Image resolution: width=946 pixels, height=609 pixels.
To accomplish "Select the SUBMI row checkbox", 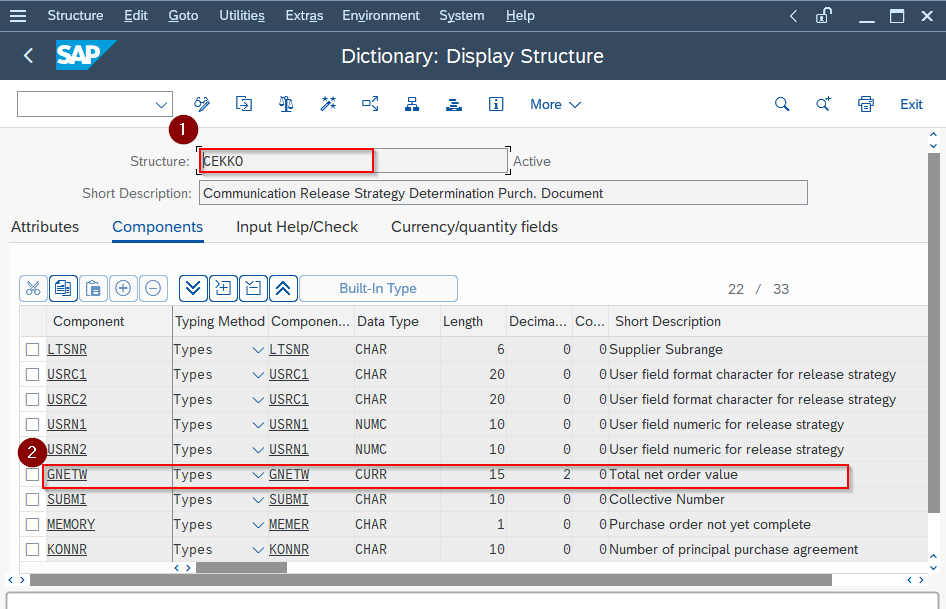I will [x=33, y=500].
